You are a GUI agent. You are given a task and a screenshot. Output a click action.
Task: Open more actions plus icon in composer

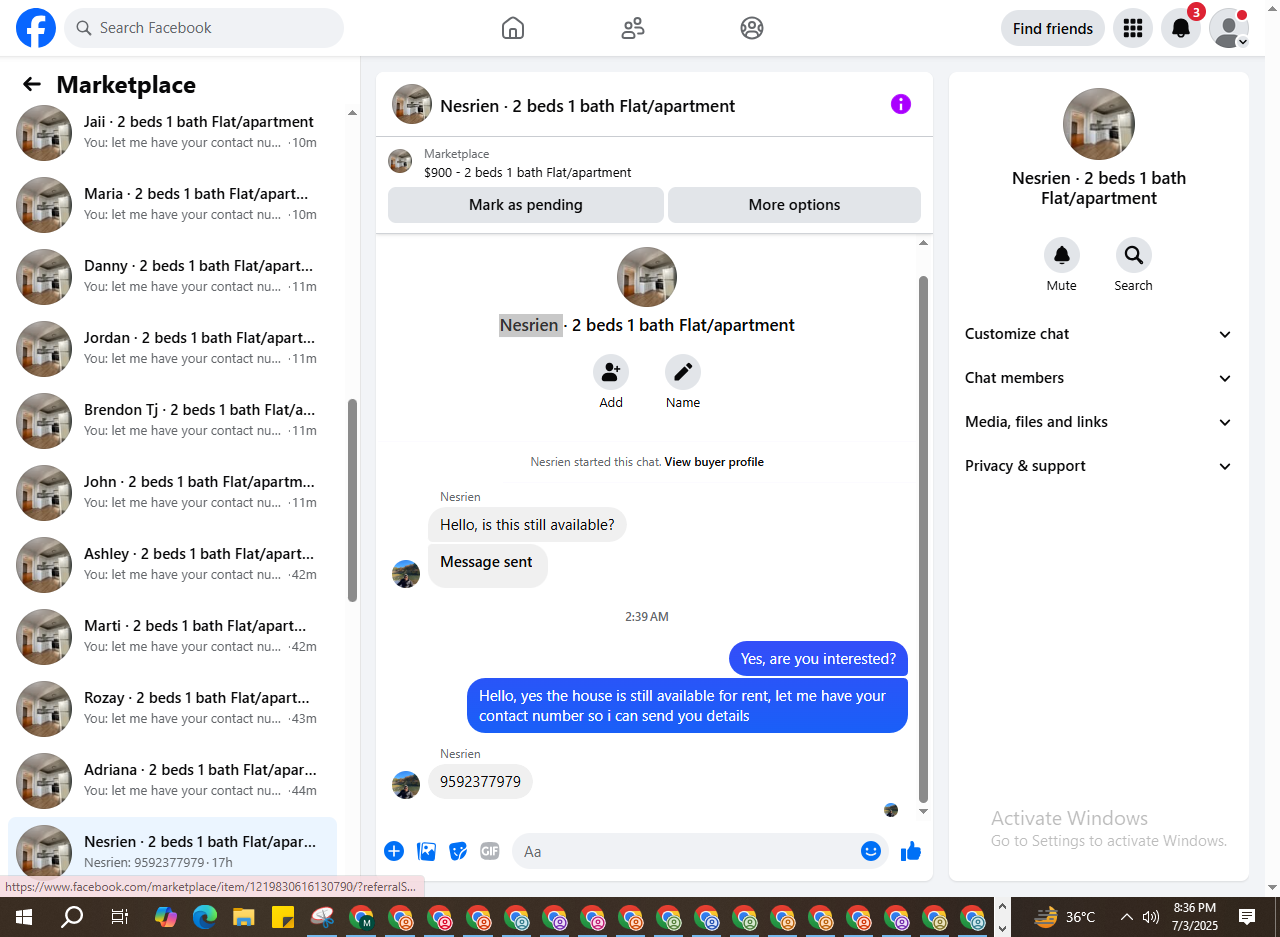coord(394,851)
